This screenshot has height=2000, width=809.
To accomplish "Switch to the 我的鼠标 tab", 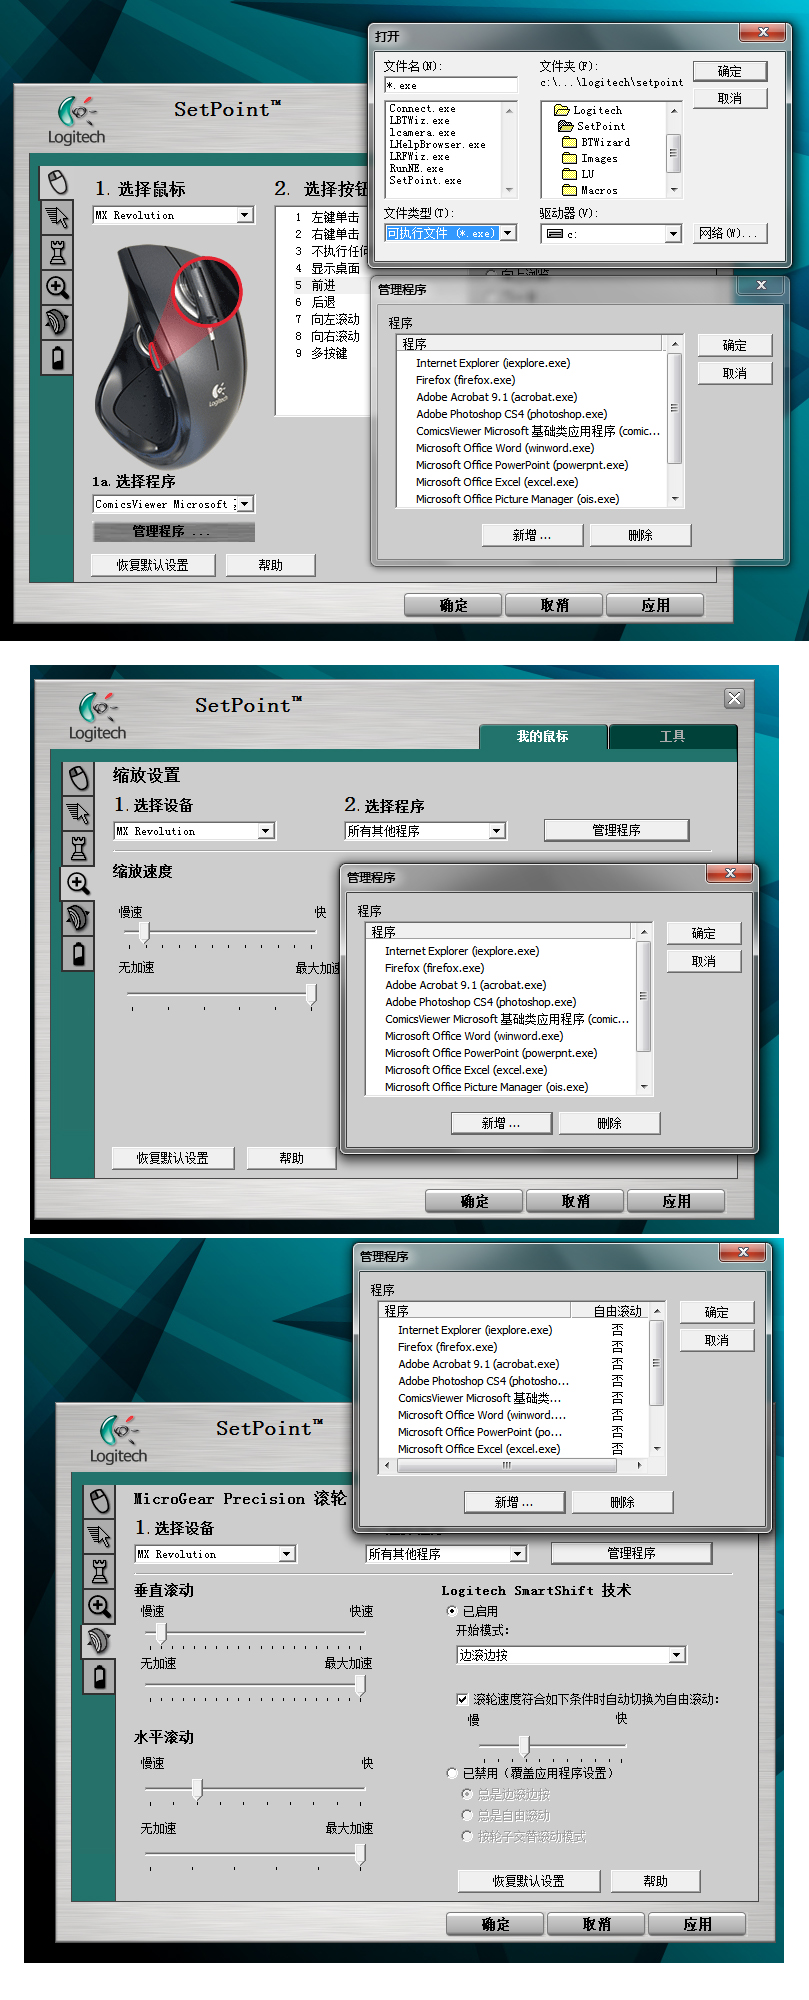I will pyautogui.click(x=543, y=737).
